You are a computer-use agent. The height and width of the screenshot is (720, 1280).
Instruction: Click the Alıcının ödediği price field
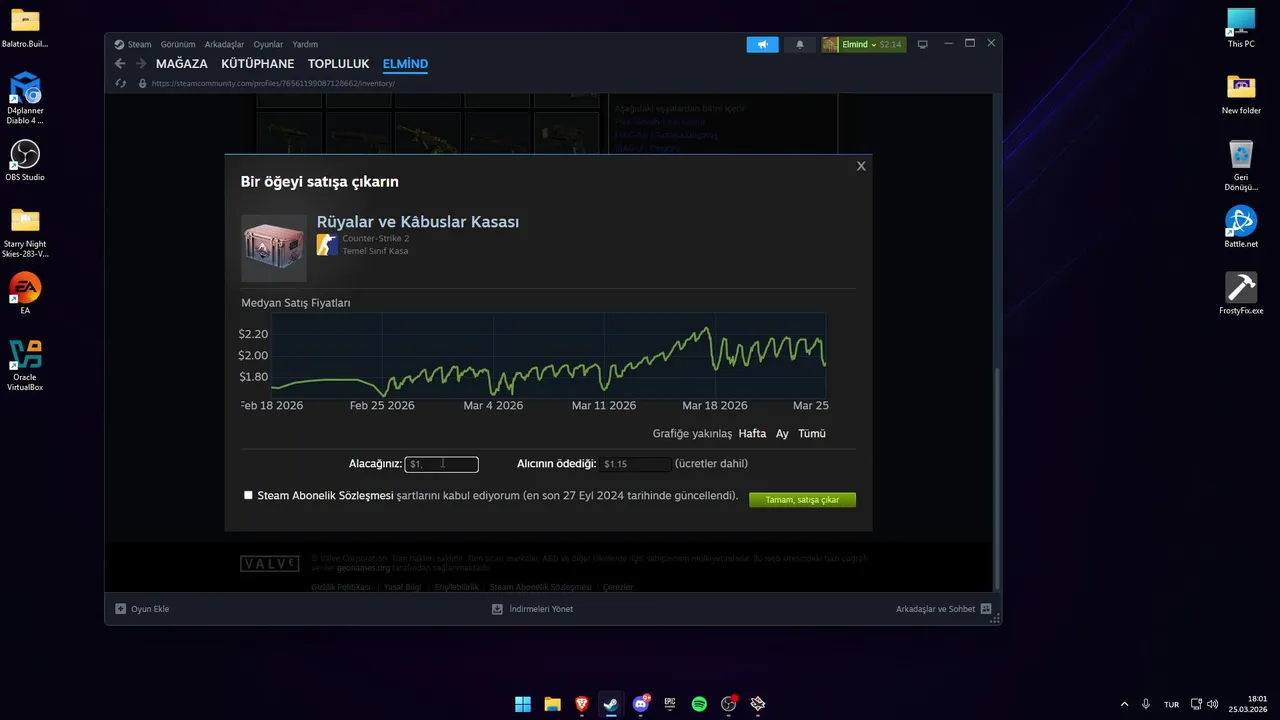(x=635, y=464)
